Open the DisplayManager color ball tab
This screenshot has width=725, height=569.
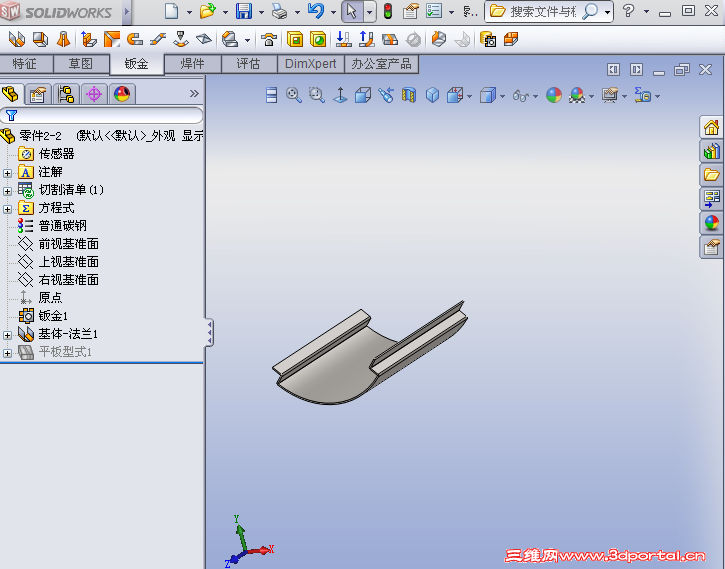tap(122, 94)
